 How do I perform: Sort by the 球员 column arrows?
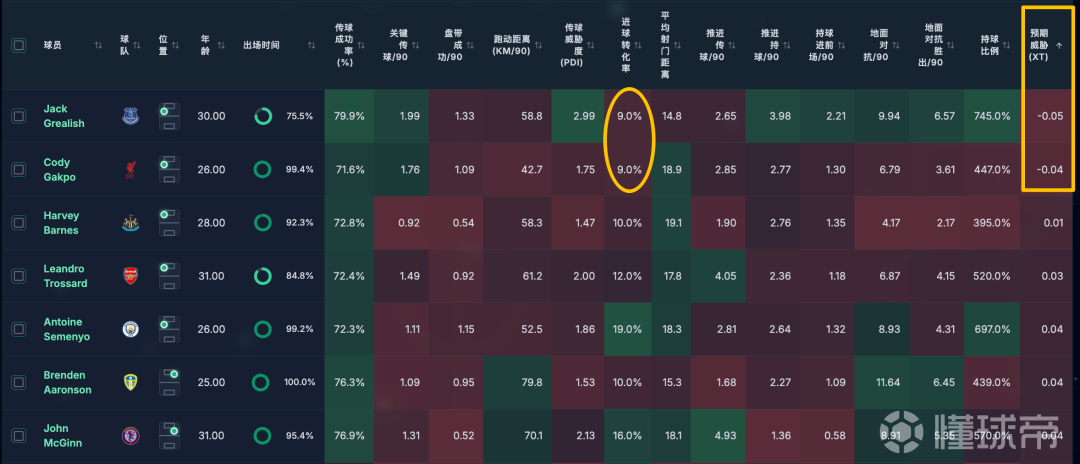click(x=98, y=45)
